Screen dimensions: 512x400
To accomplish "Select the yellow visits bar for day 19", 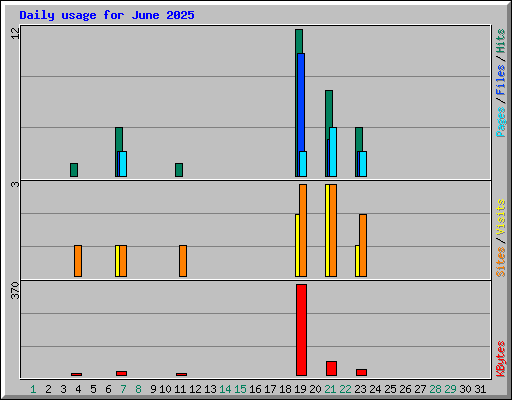I will pos(297,246).
